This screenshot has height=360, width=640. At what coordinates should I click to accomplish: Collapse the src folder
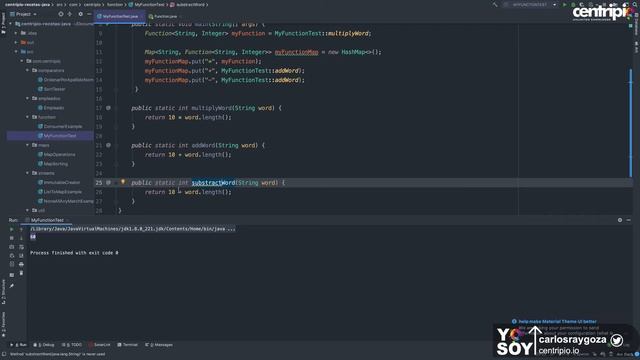pos(16,52)
